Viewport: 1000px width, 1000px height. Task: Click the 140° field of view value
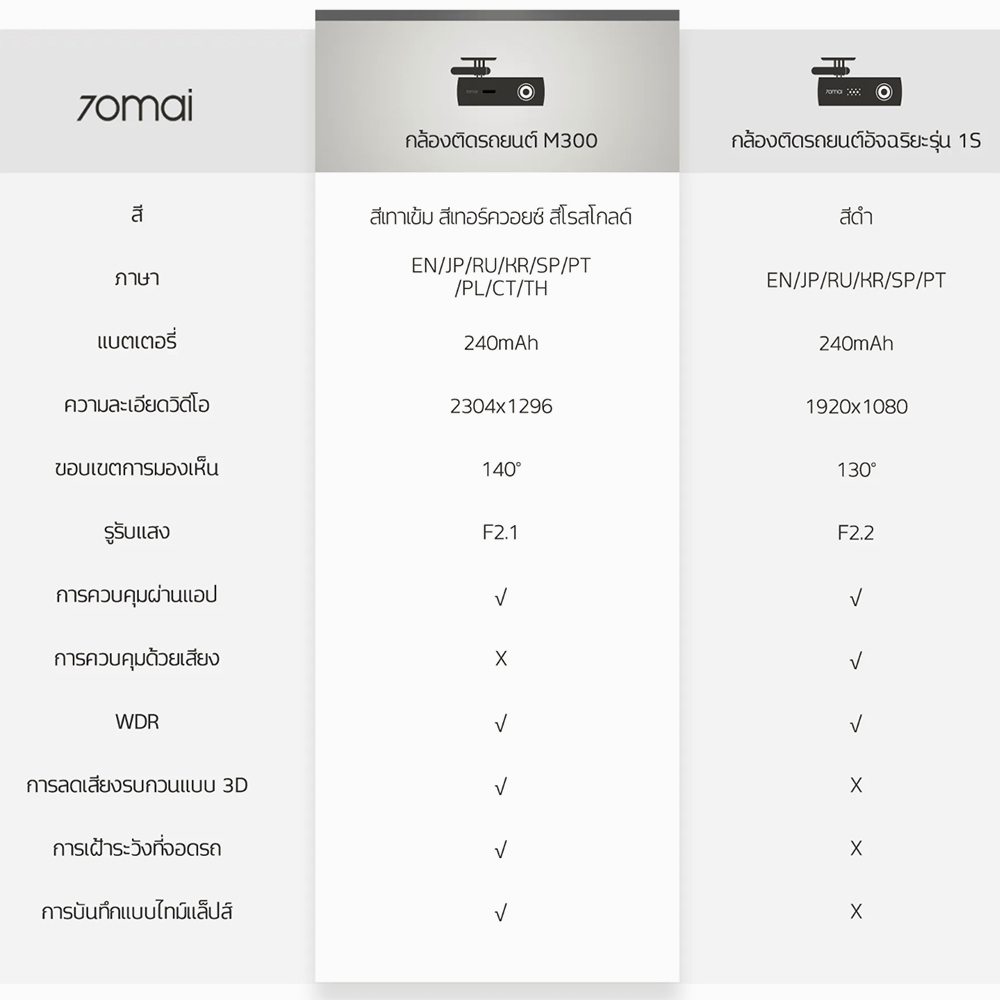click(x=501, y=469)
